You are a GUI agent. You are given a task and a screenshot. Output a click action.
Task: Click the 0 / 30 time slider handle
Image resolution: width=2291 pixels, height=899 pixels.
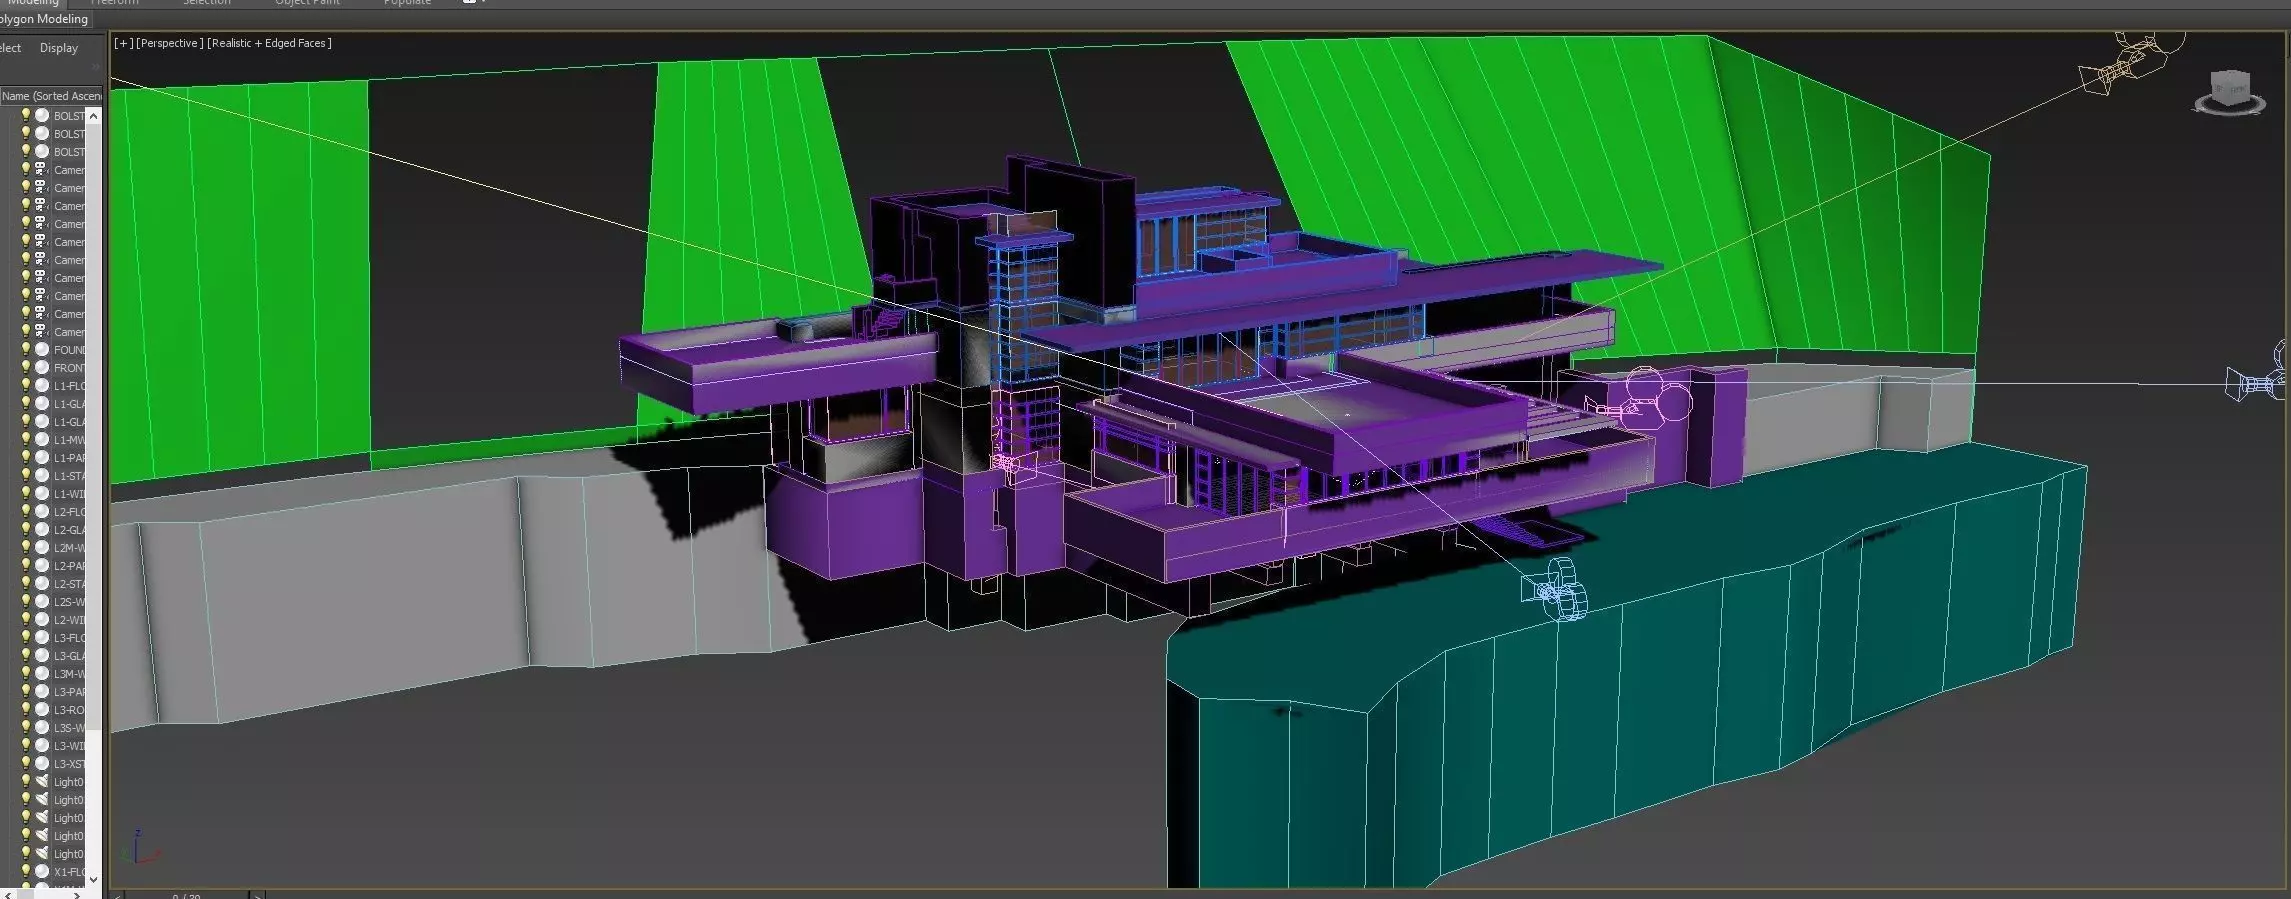point(186,895)
